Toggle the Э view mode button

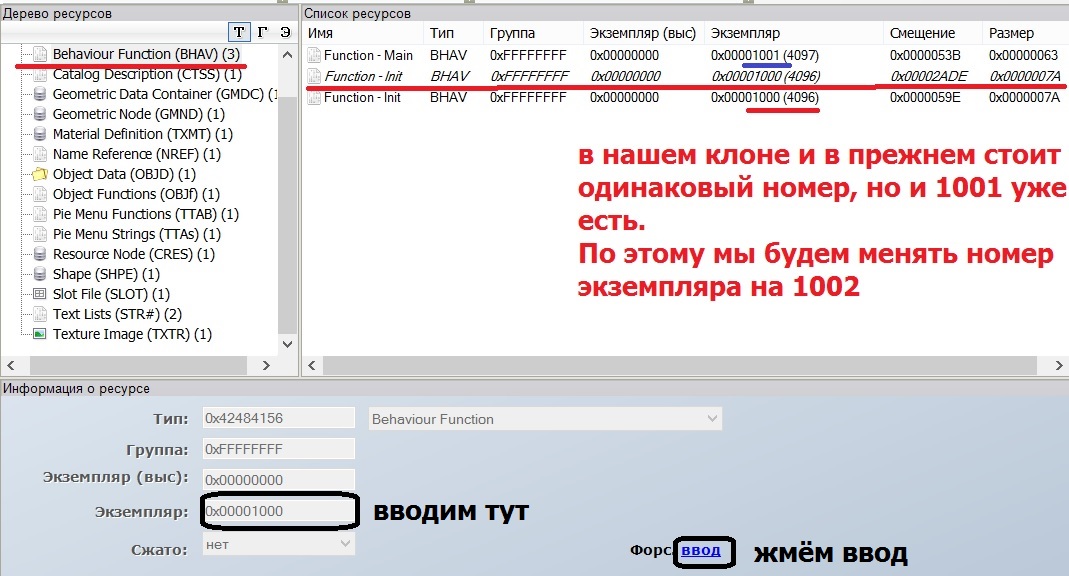click(285, 32)
